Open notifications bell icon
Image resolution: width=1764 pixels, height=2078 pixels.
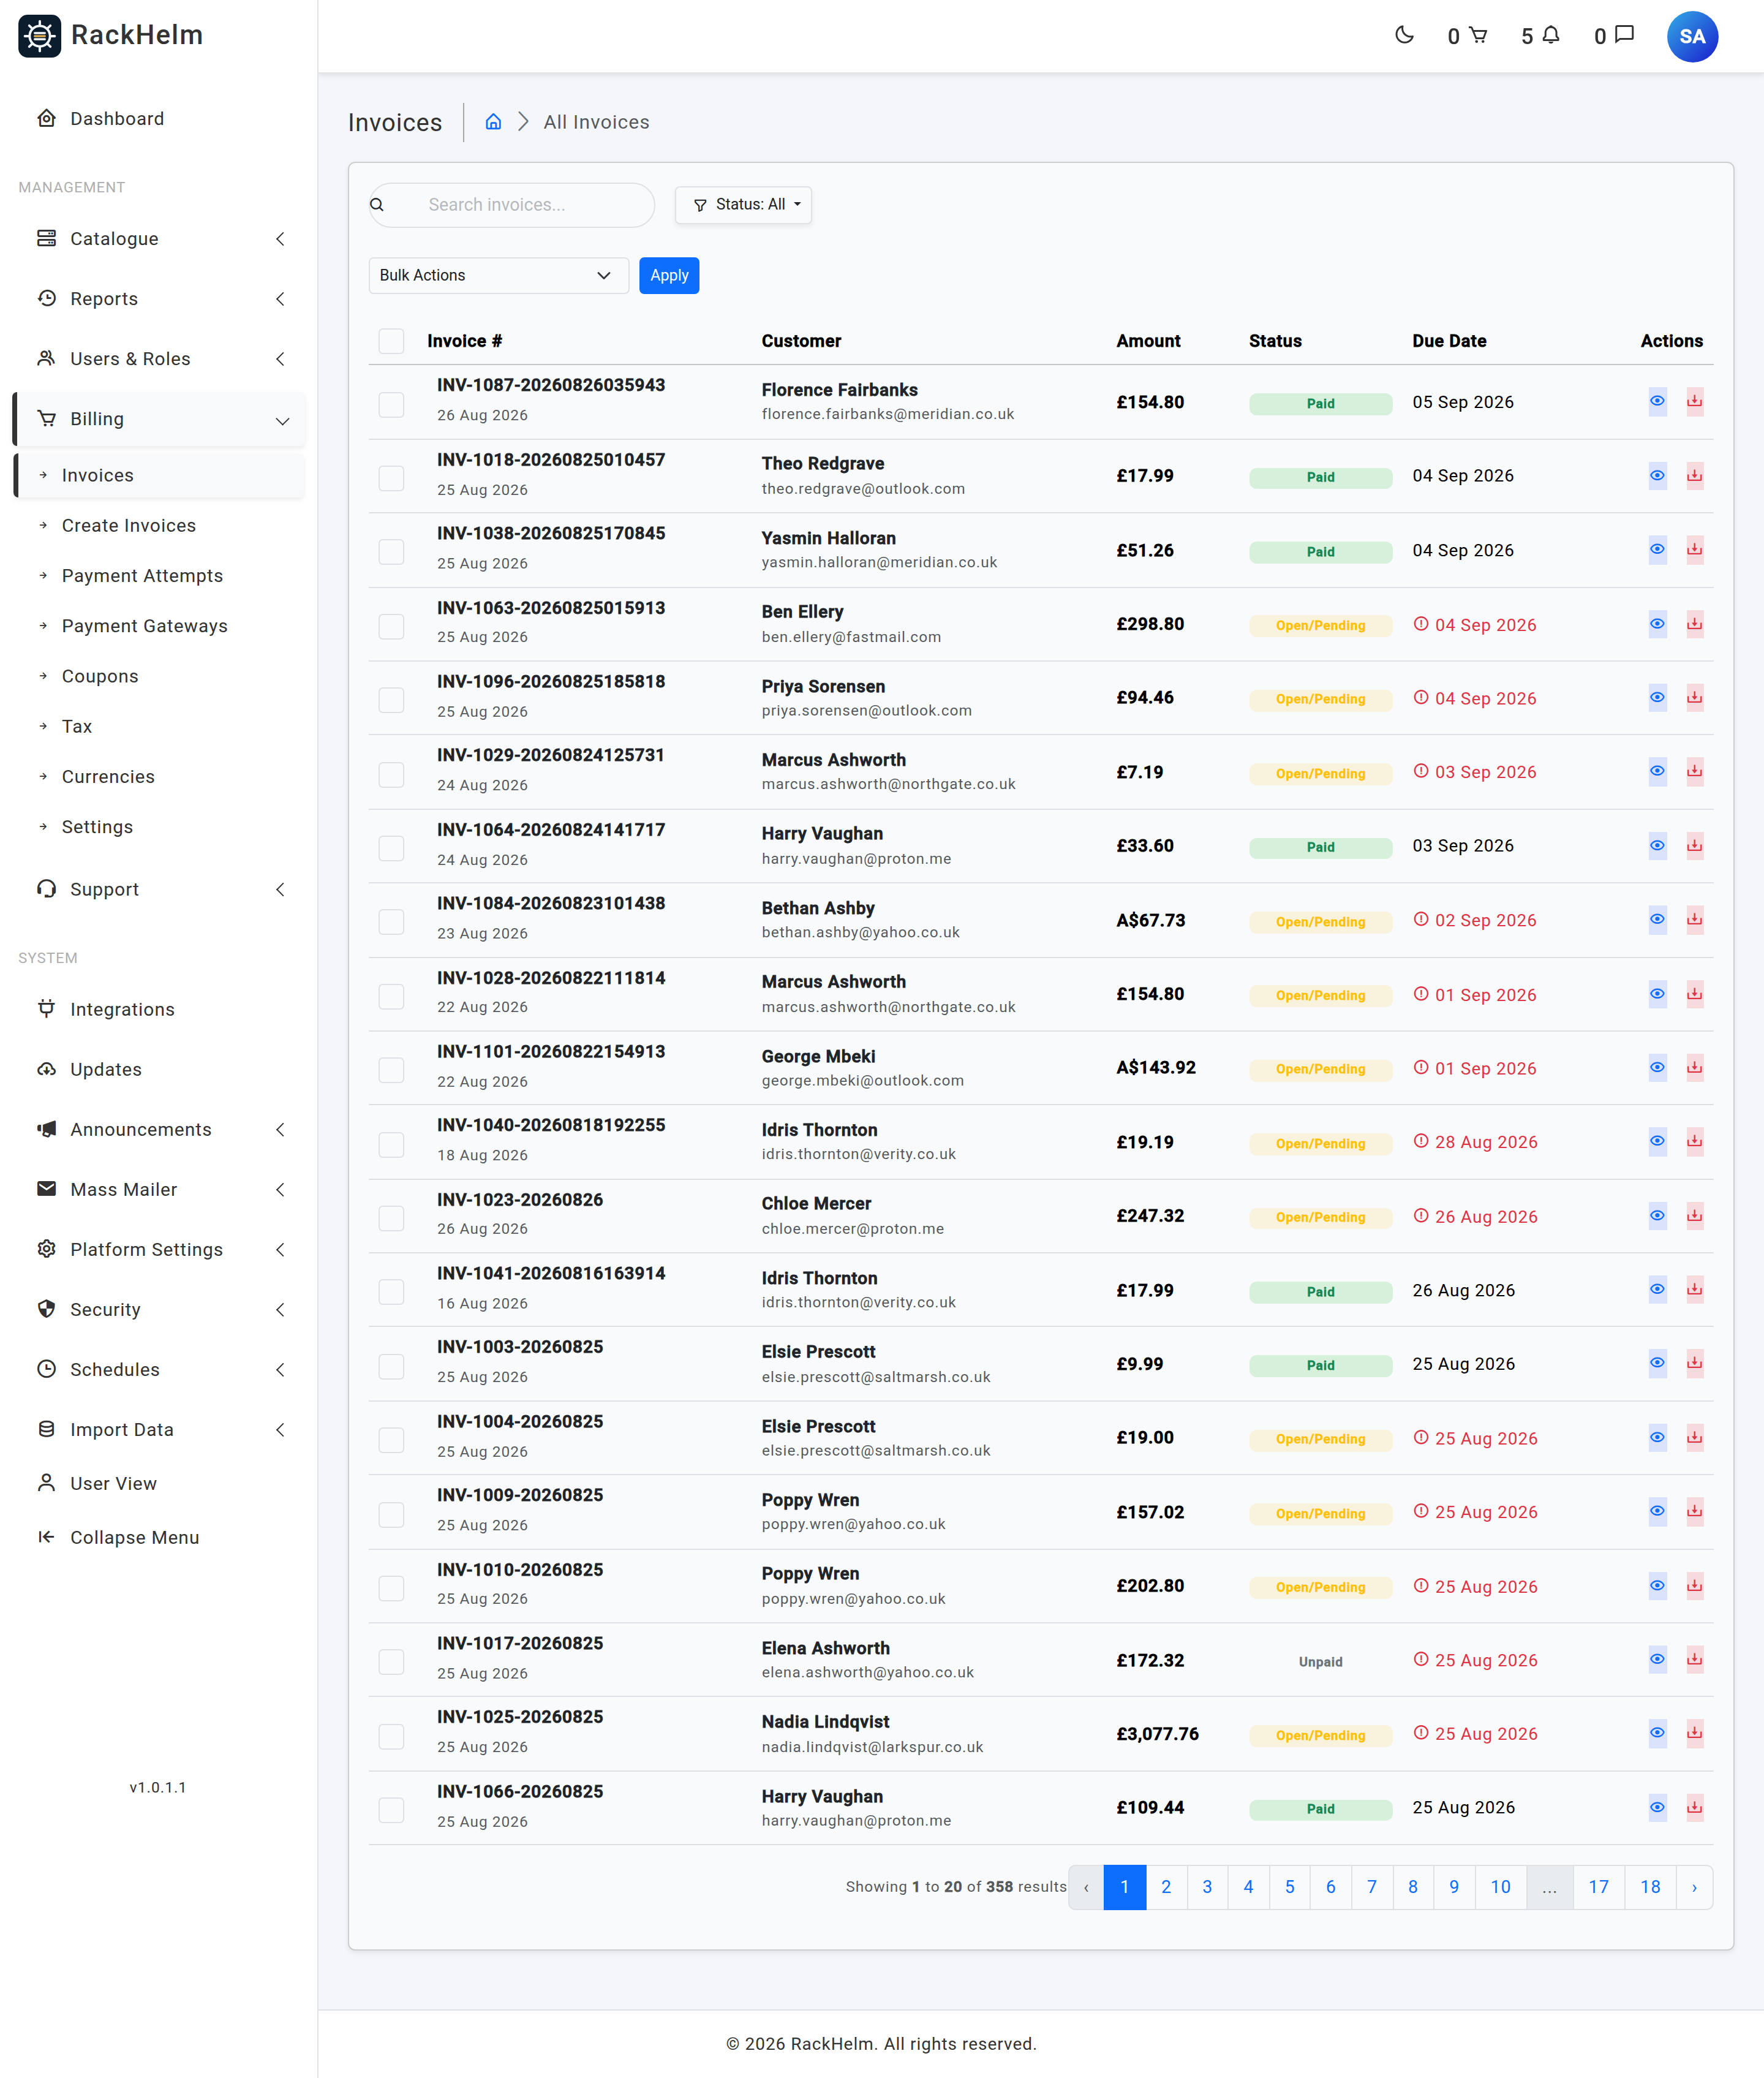click(x=1551, y=36)
